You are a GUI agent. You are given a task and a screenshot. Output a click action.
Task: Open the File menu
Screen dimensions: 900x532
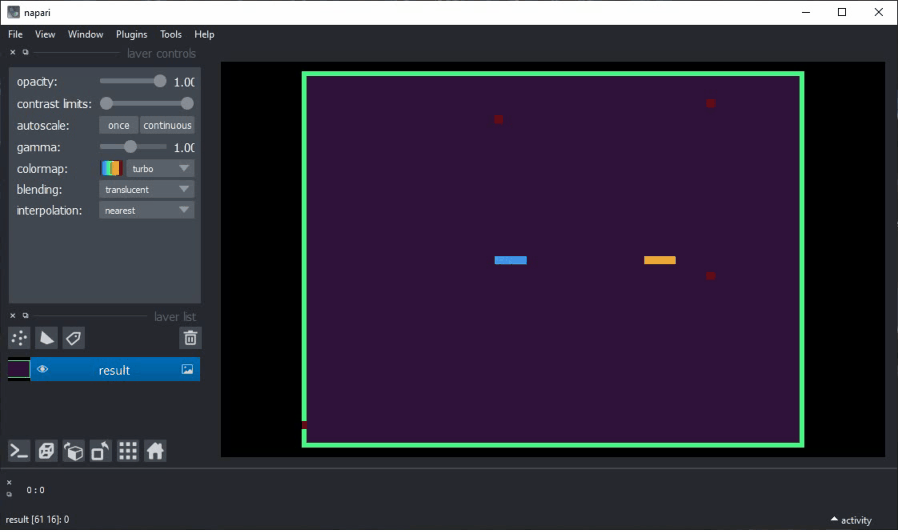click(15, 34)
